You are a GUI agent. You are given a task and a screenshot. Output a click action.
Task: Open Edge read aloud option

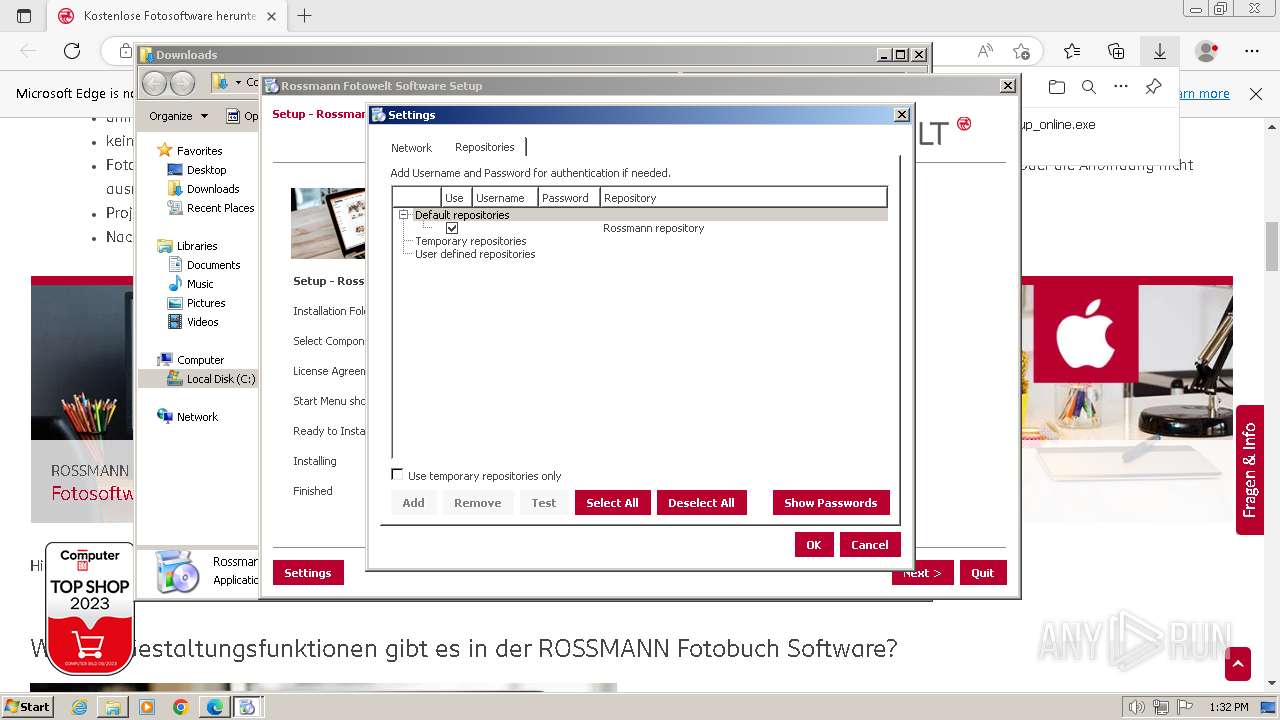[985, 51]
